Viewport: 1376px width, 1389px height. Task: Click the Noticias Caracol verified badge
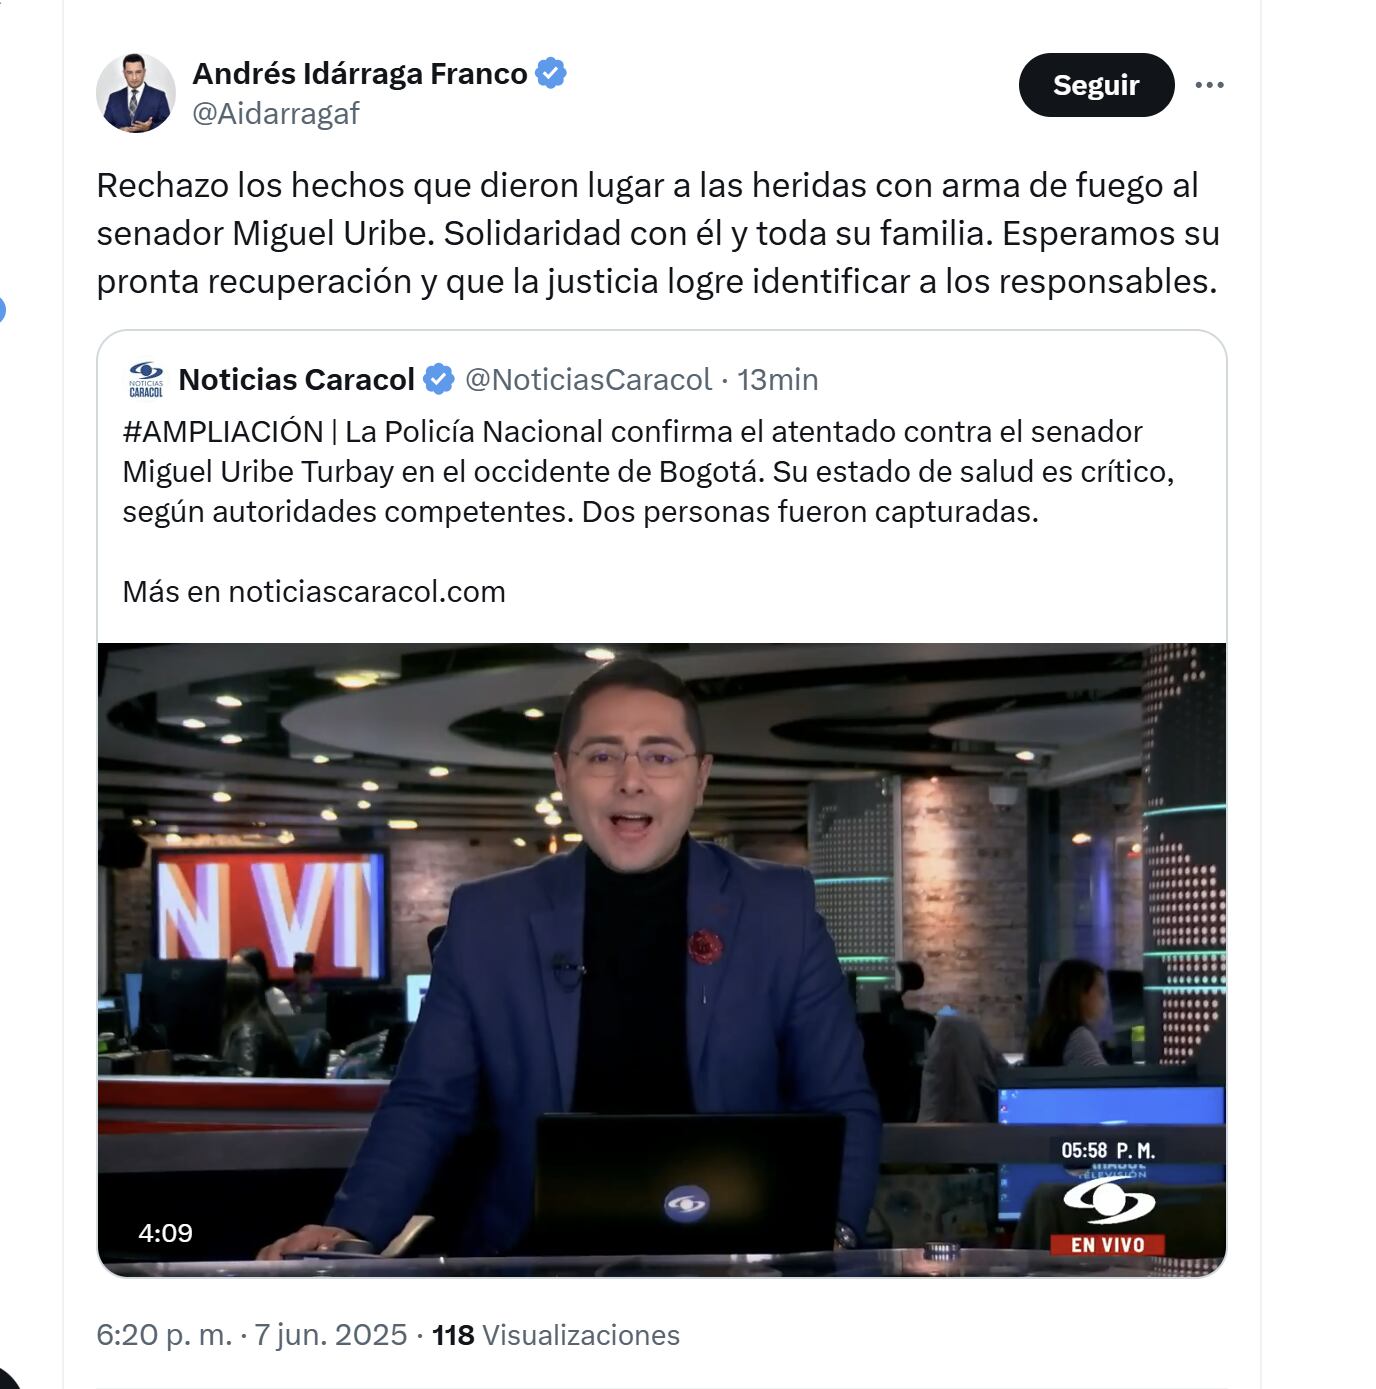tap(439, 380)
